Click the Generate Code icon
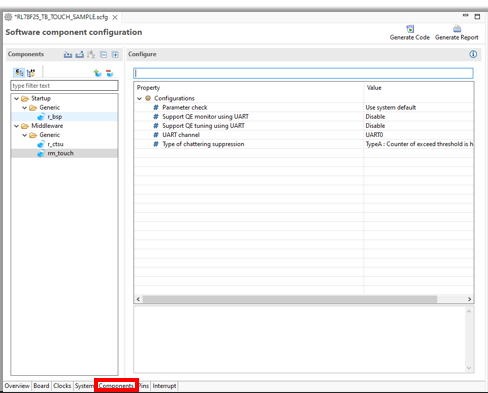488x393 pixels. pyautogui.click(x=410, y=29)
